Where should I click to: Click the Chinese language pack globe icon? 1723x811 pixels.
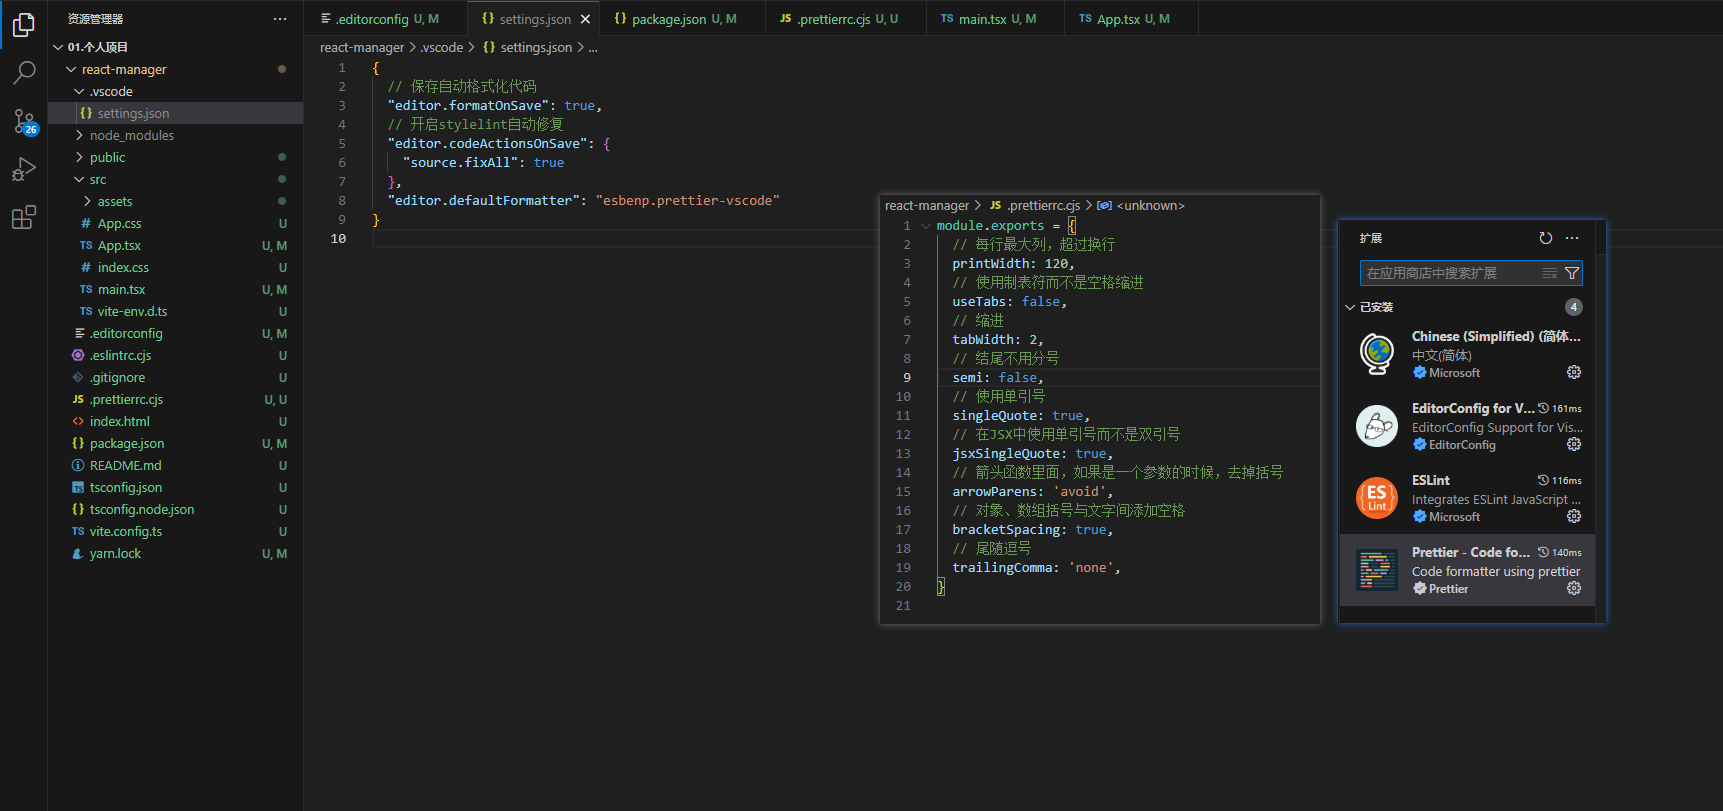1377,354
